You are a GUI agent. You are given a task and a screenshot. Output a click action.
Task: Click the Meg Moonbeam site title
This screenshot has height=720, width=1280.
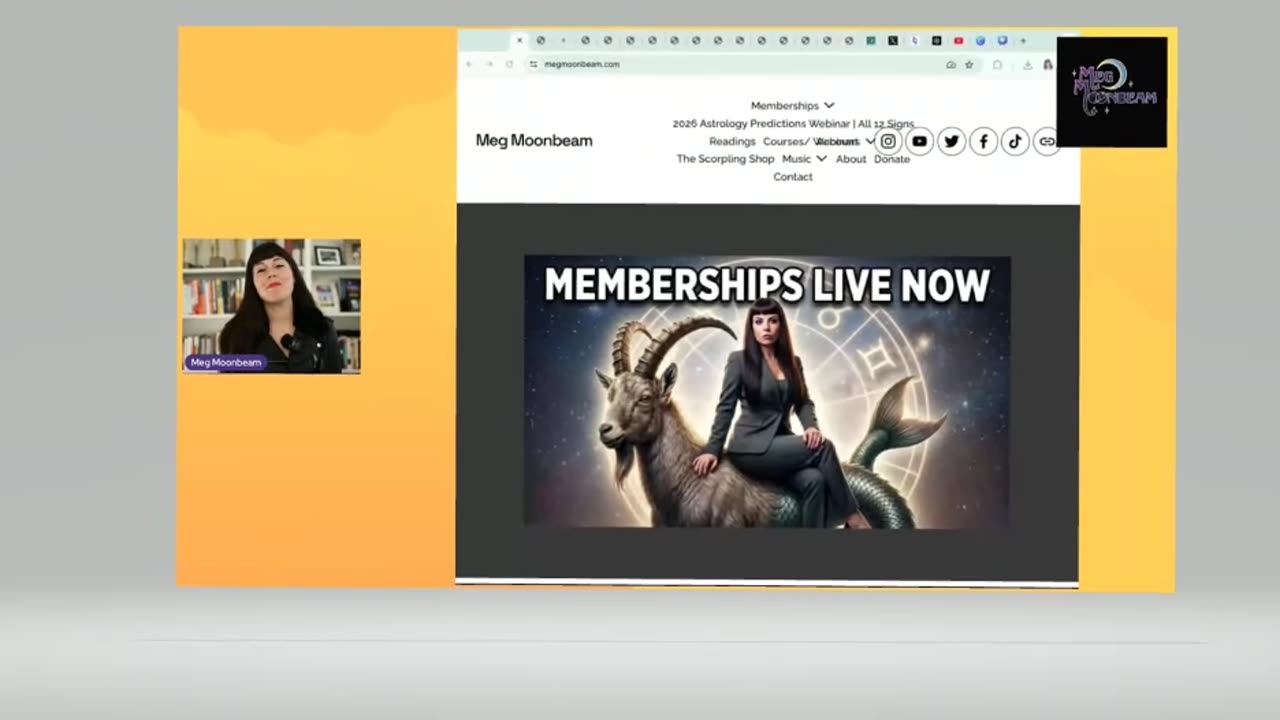coord(534,141)
